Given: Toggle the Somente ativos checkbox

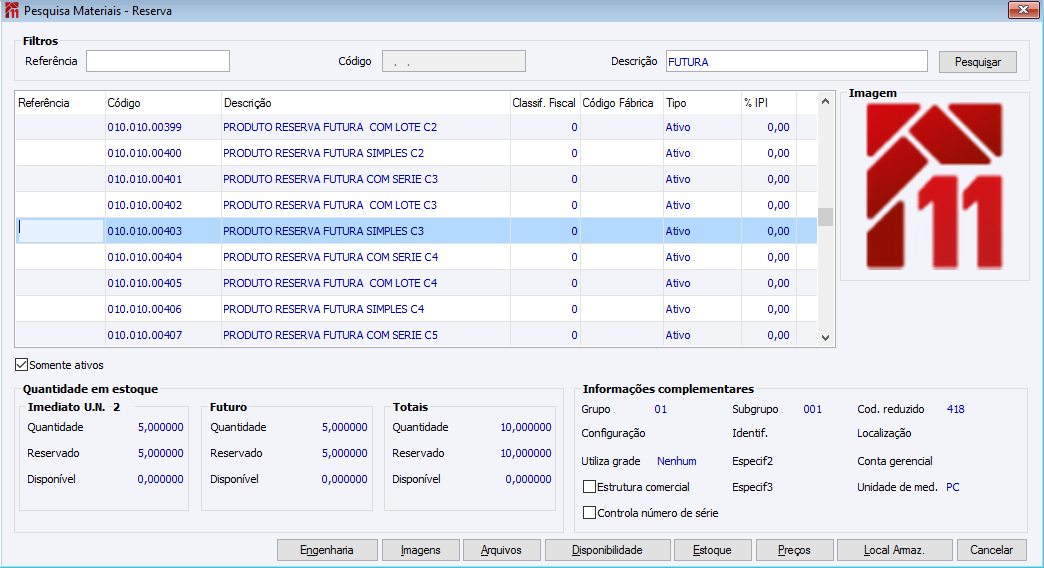Looking at the screenshot, I should 22,365.
